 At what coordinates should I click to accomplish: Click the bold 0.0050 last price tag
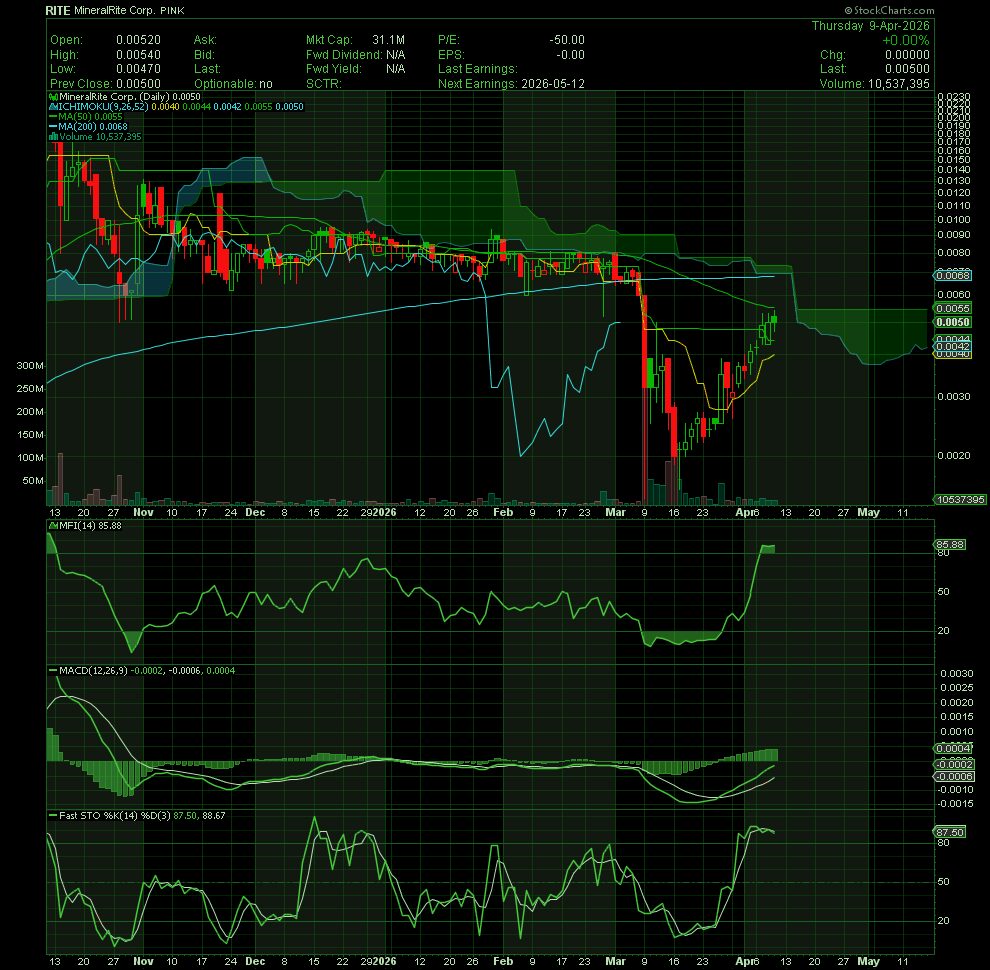[953, 322]
